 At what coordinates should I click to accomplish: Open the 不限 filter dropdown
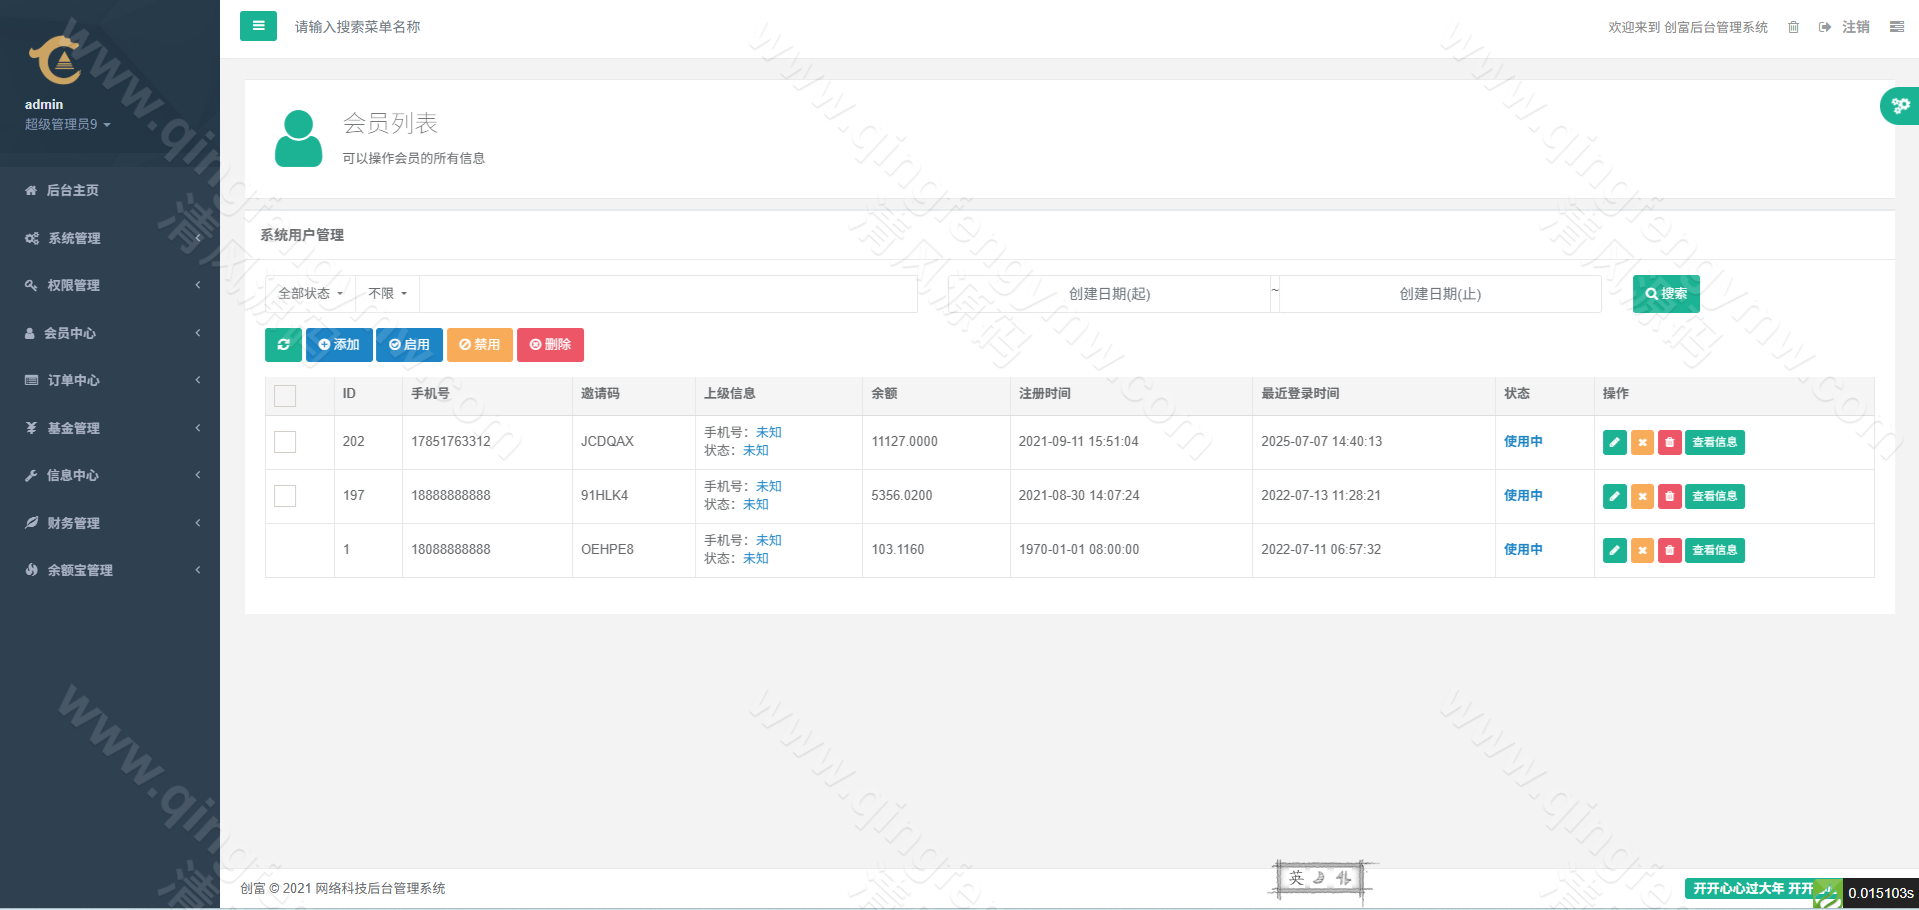pos(387,294)
